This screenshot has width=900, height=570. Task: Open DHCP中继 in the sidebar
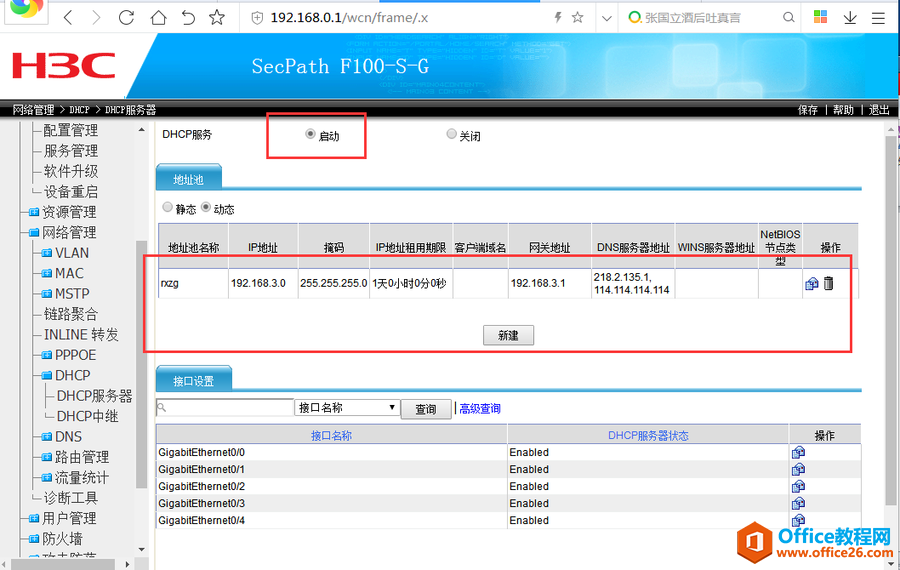coord(87,416)
